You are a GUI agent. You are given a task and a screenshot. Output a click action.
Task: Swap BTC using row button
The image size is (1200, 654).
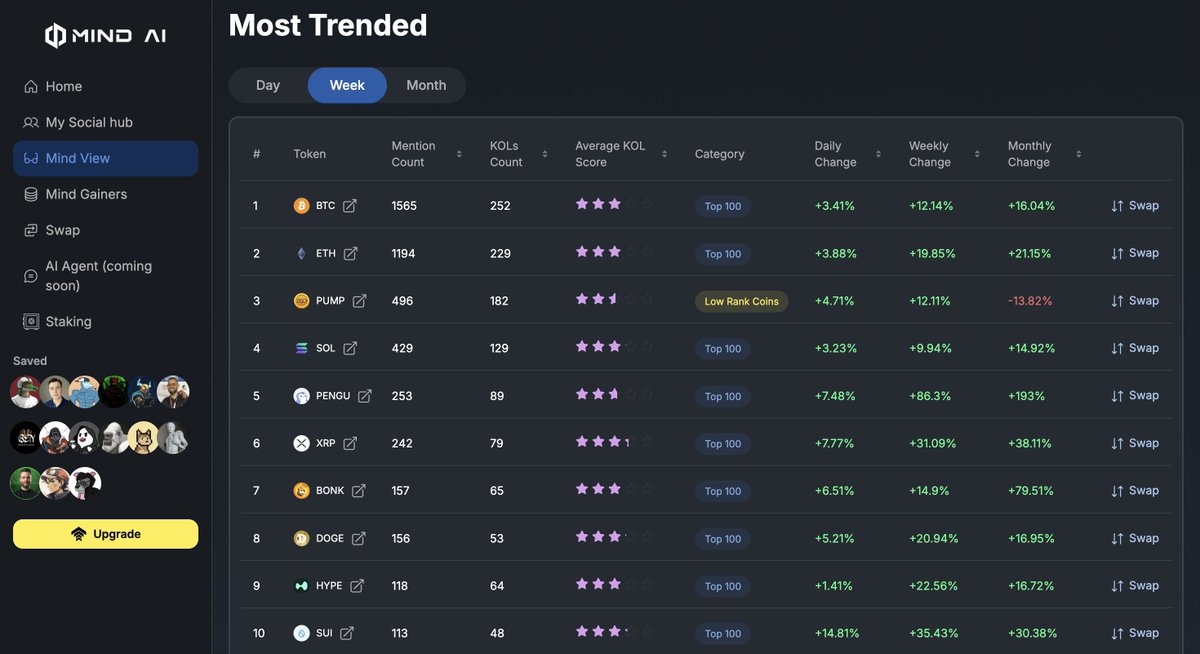(x=1135, y=206)
